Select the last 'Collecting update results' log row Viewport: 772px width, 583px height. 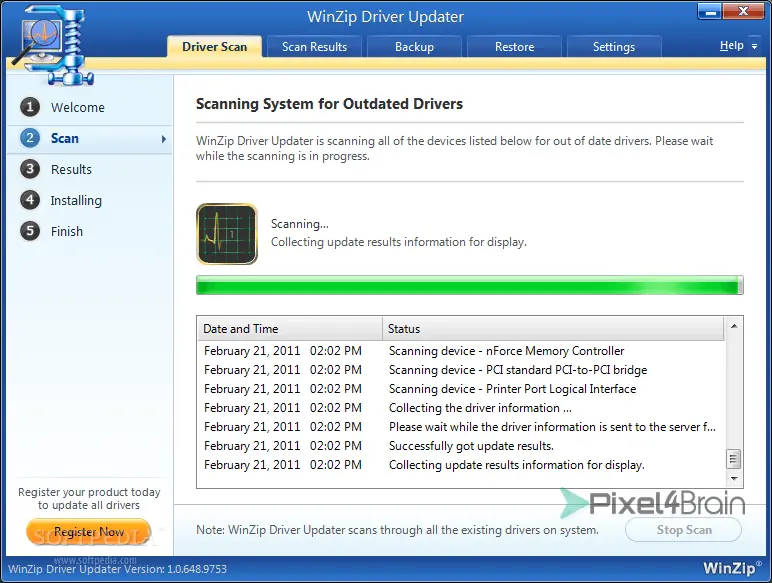click(x=461, y=465)
